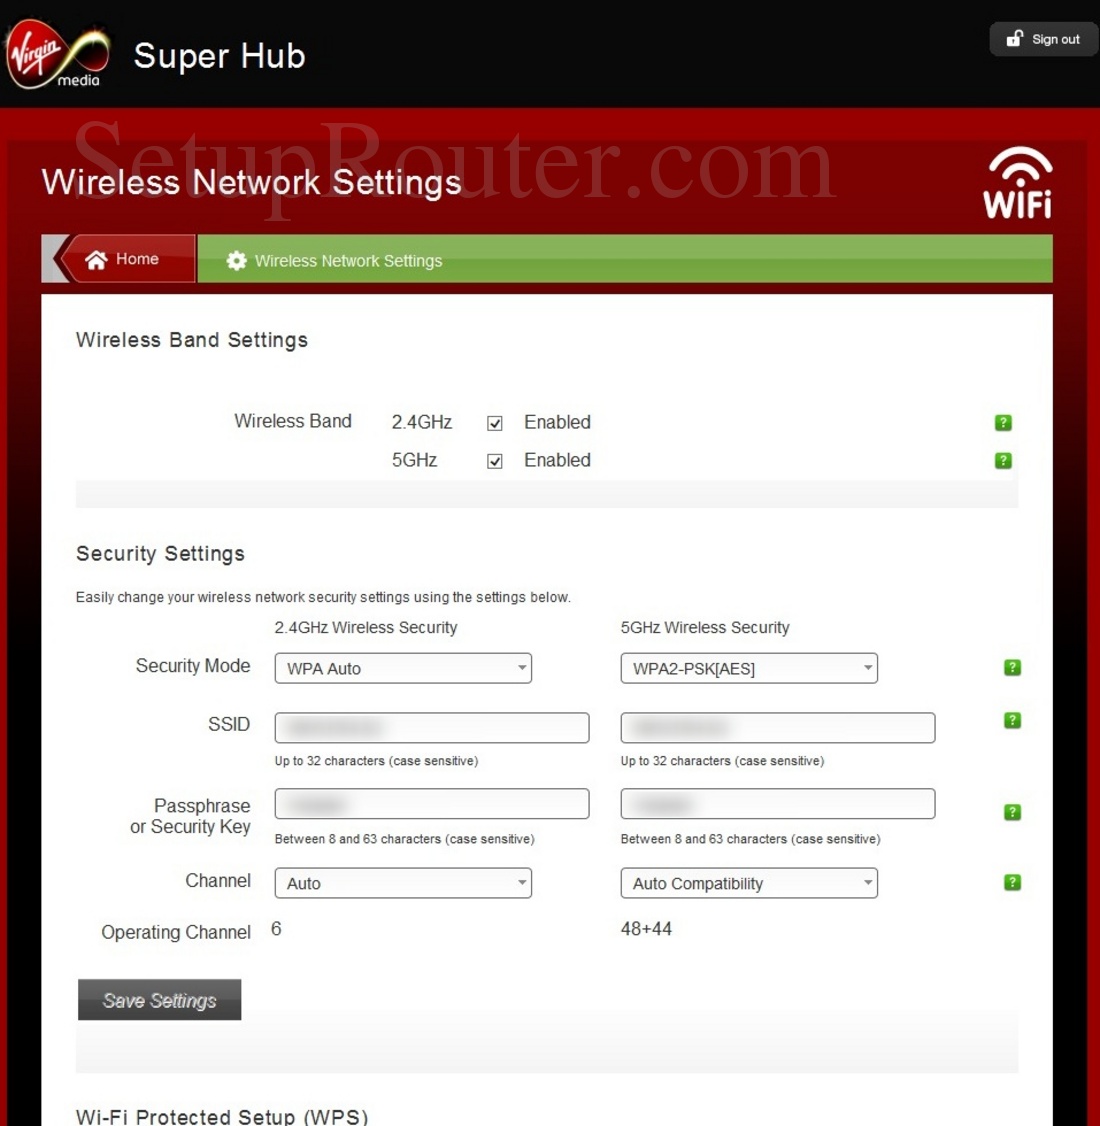This screenshot has width=1100, height=1126.
Task: Click the Super Hub title text
Action: pos(220,56)
